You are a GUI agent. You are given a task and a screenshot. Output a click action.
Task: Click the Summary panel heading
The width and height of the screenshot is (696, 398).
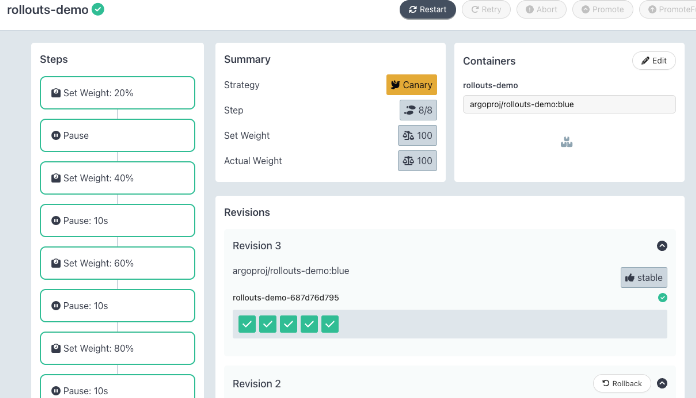(x=247, y=59)
